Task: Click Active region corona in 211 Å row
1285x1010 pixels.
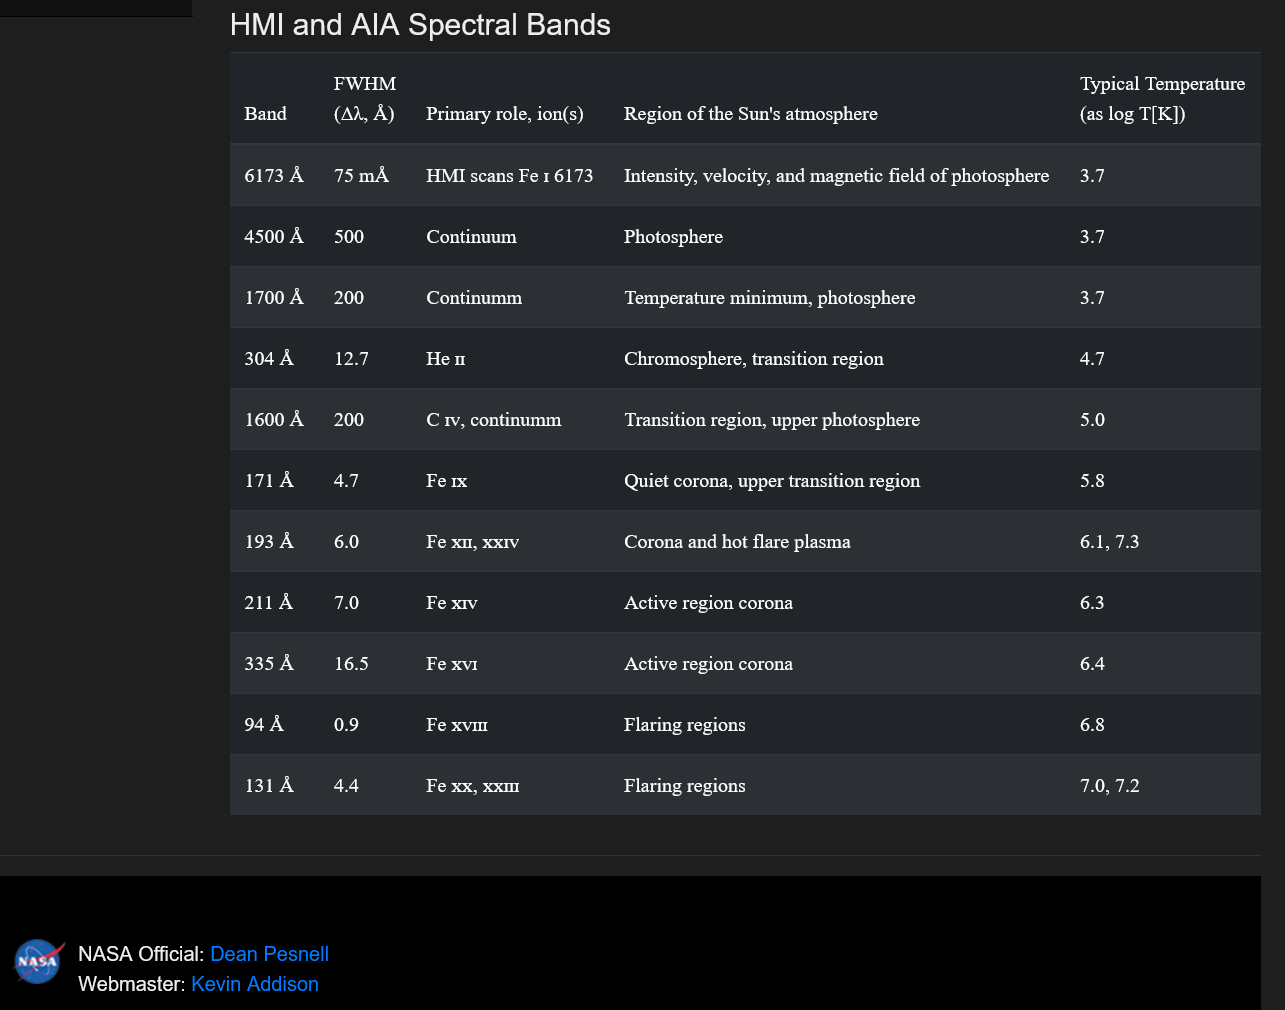Action: (x=708, y=602)
